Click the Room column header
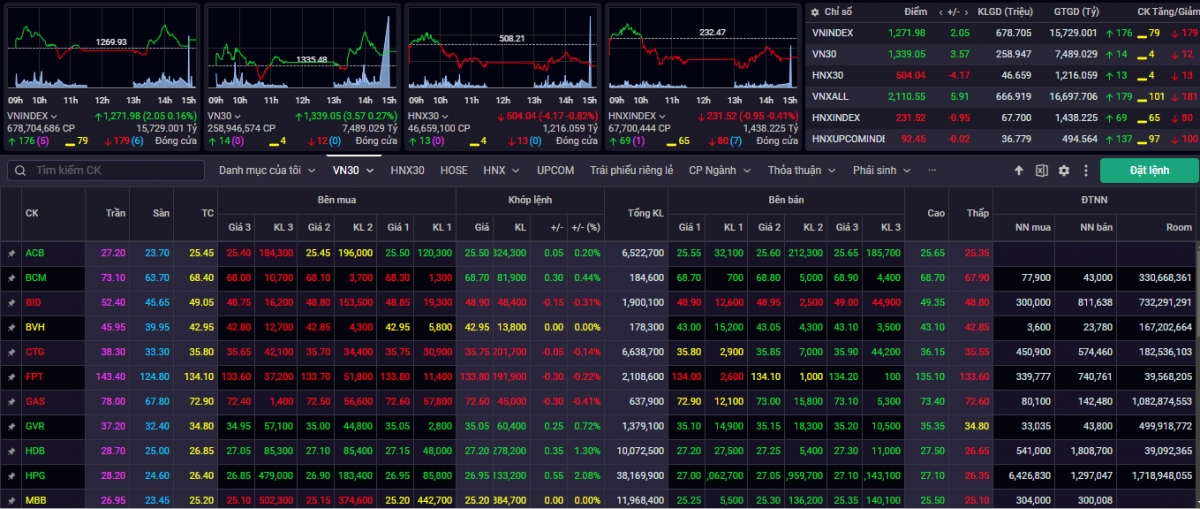 [1179, 227]
